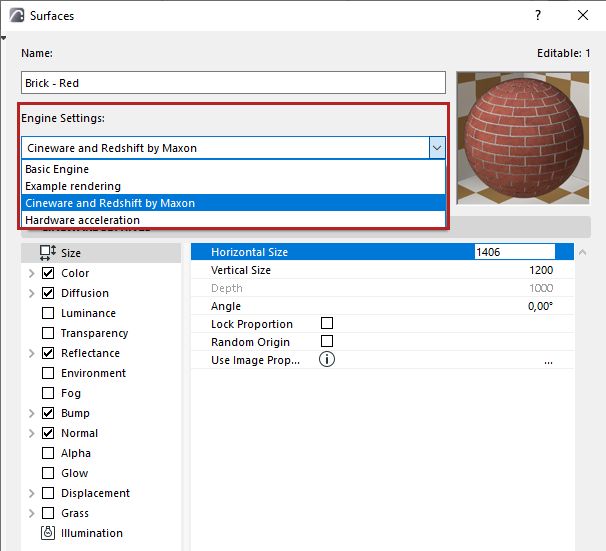Click the Illumination lamp icon
The image size is (606, 551).
[x=48, y=533]
